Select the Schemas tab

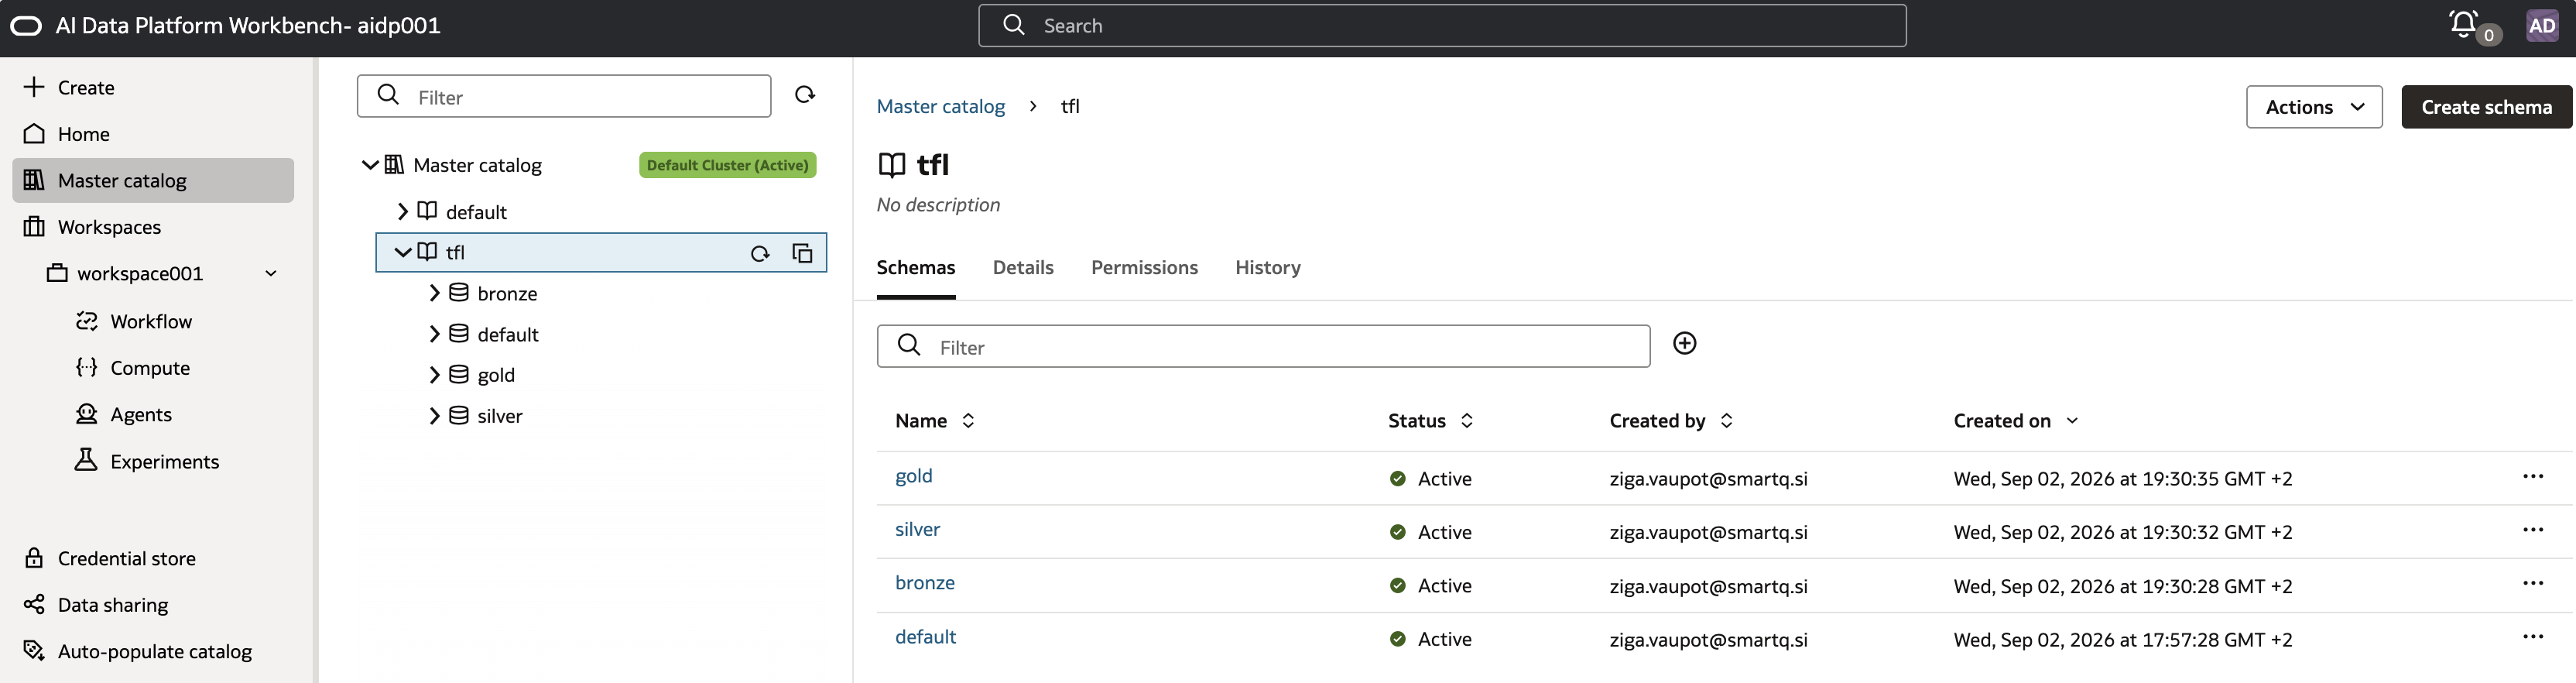(x=916, y=267)
